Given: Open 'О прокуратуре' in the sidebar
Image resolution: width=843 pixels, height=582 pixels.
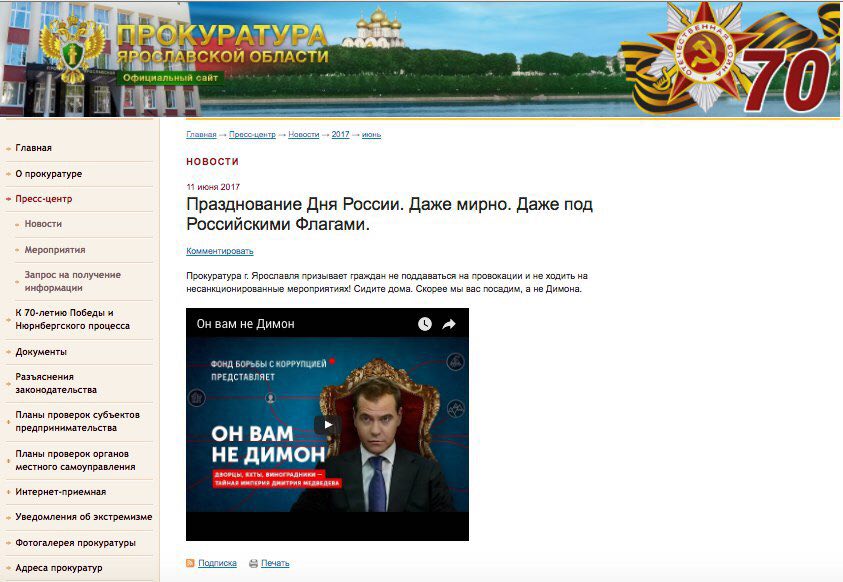Looking at the screenshot, I should (x=48, y=174).
